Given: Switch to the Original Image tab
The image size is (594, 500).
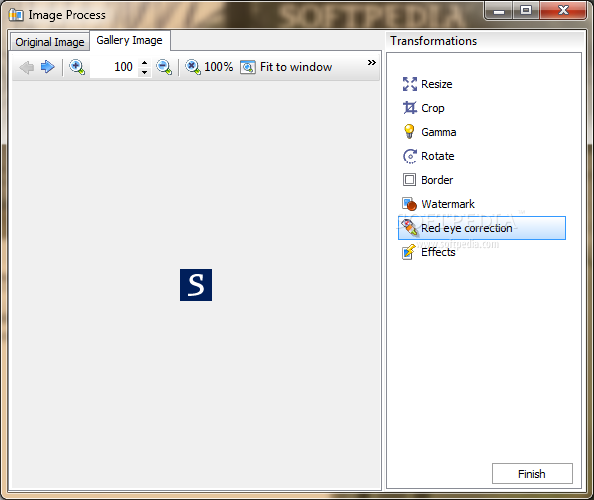Looking at the screenshot, I should [x=50, y=42].
